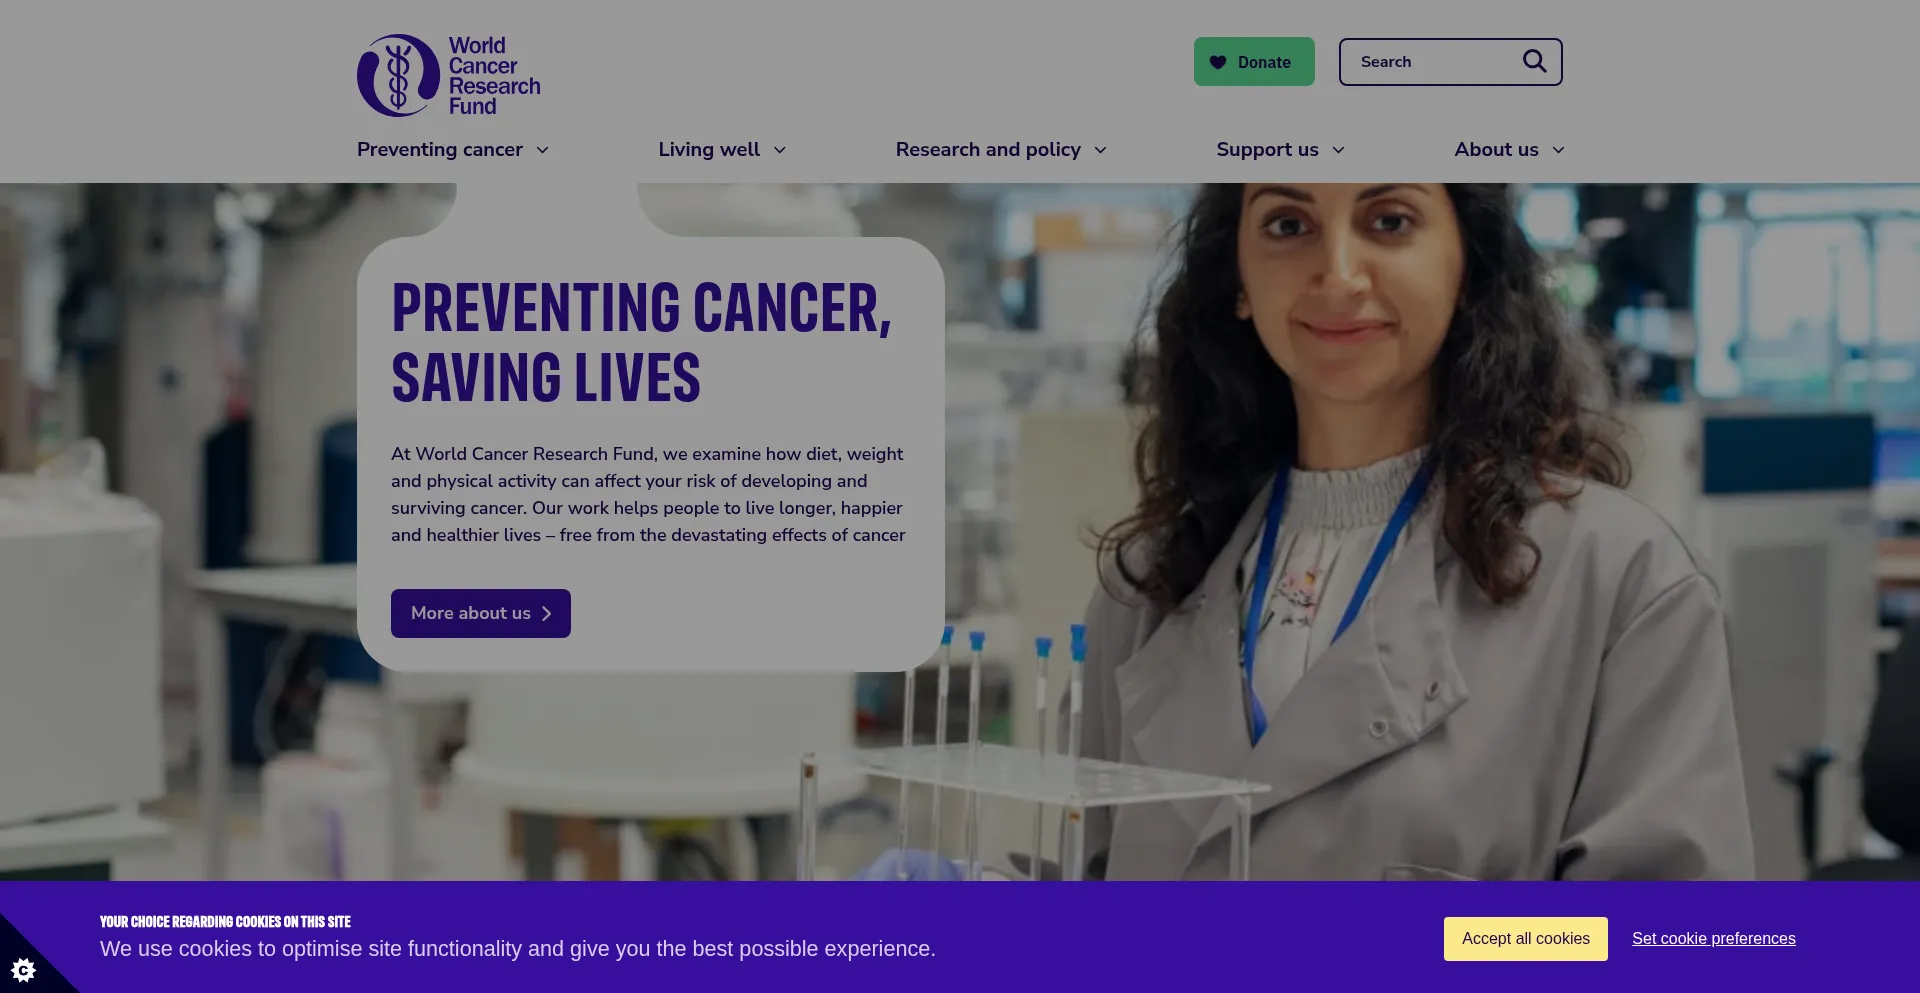Screen dimensions: 1920x993
Task: Open the Living well menu
Action: coord(709,149)
